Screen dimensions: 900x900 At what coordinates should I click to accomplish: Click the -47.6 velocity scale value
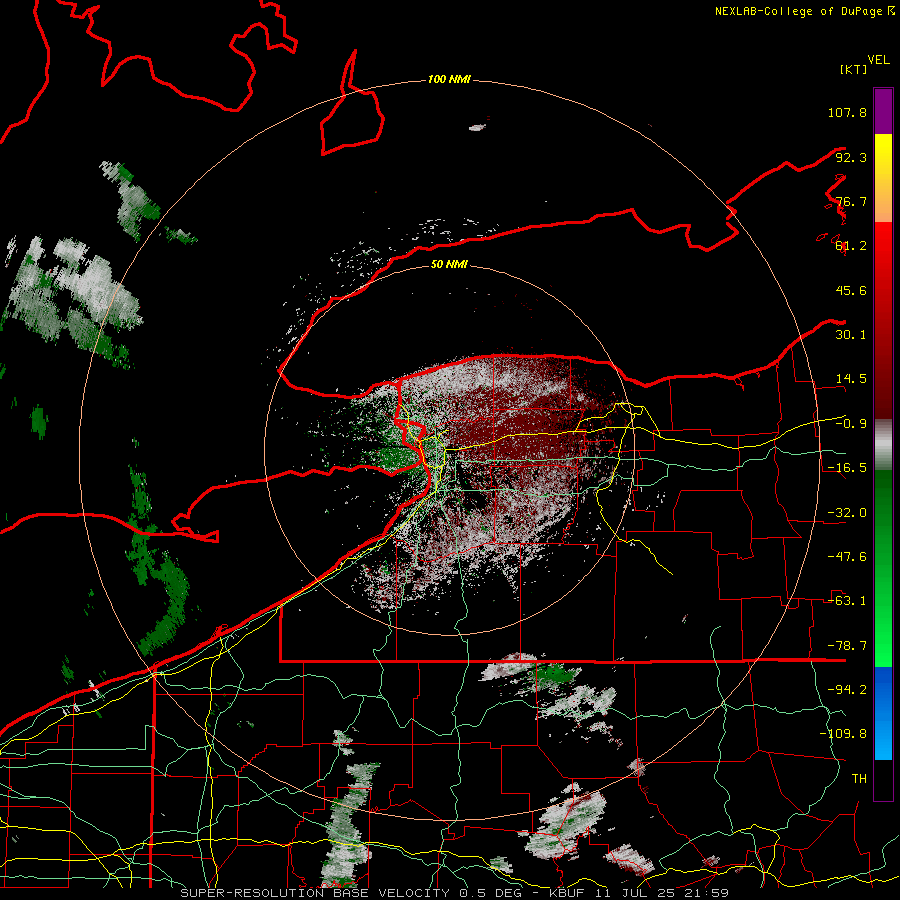pyautogui.click(x=847, y=557)
